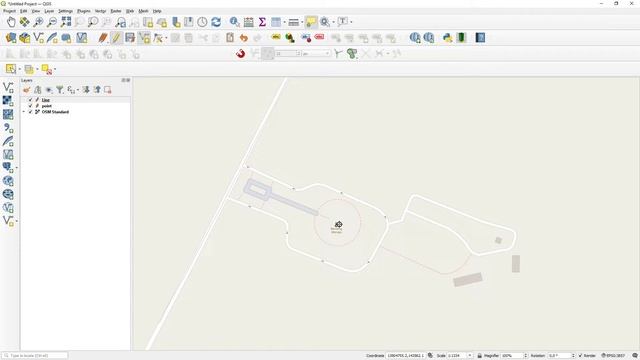Toggle the Render checkbox in status bar

580,356
